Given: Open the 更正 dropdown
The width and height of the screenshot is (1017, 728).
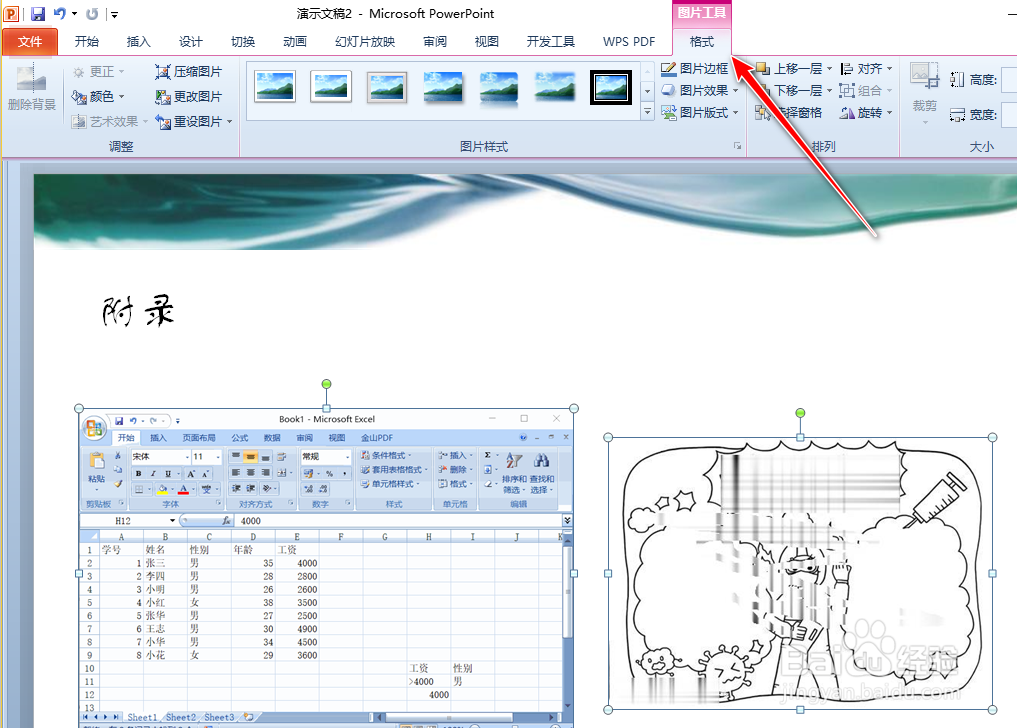Looking at the screenshot, I should coord(99,71).
